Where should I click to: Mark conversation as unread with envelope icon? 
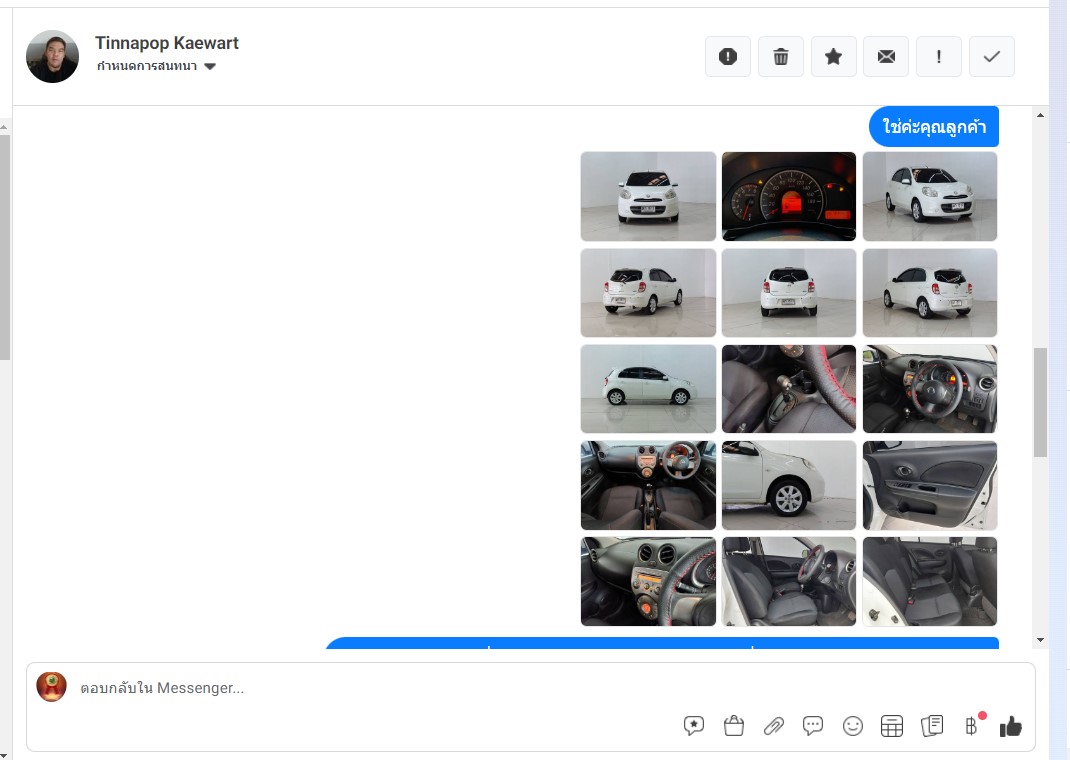(886, 57)
